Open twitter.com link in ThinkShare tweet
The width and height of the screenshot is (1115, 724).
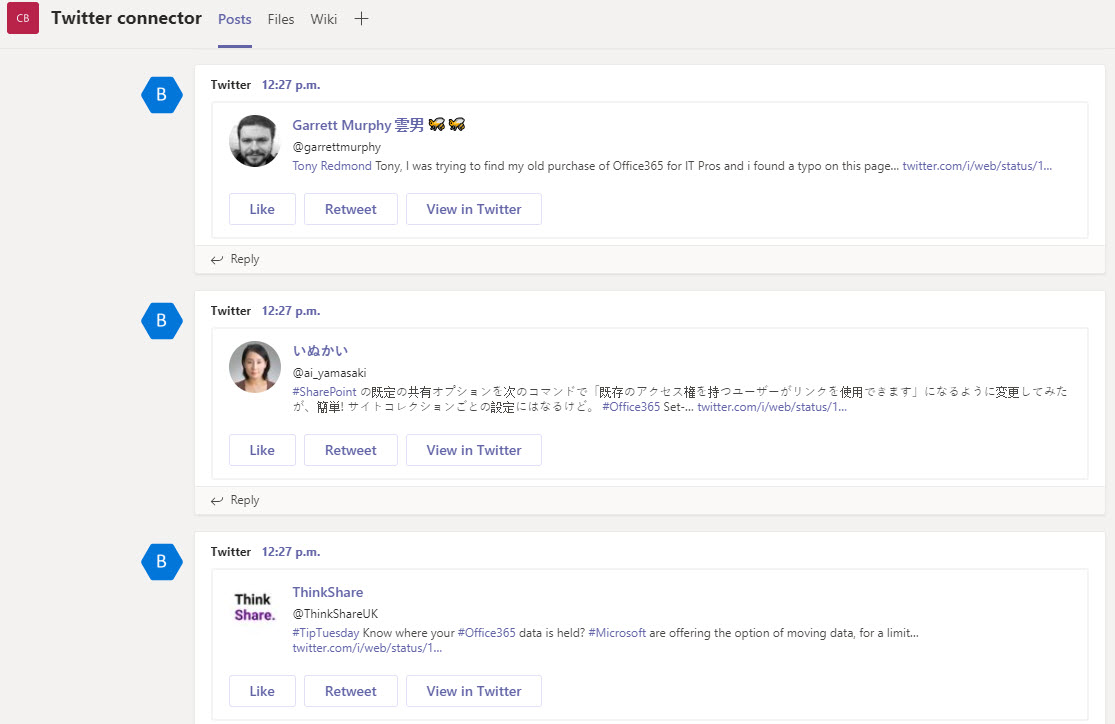(x=367, y=648)
